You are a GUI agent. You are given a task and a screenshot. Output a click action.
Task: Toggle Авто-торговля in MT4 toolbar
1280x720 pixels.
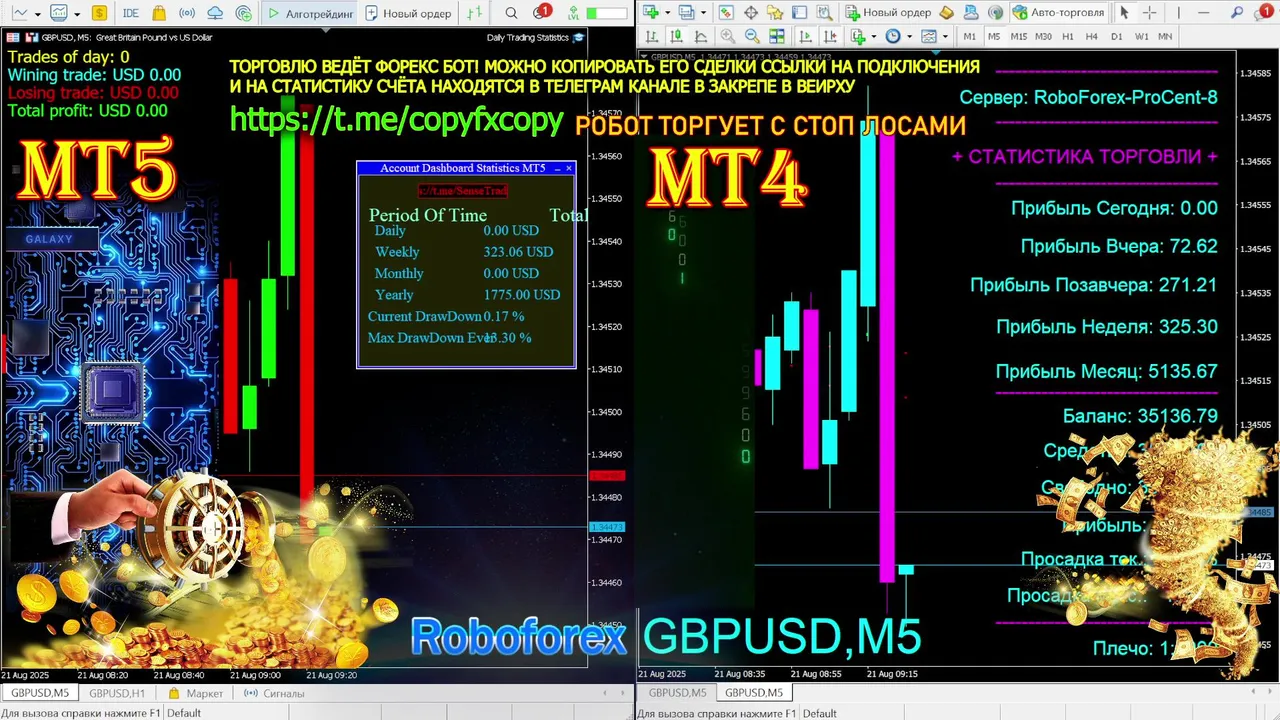coord(1058,13)
